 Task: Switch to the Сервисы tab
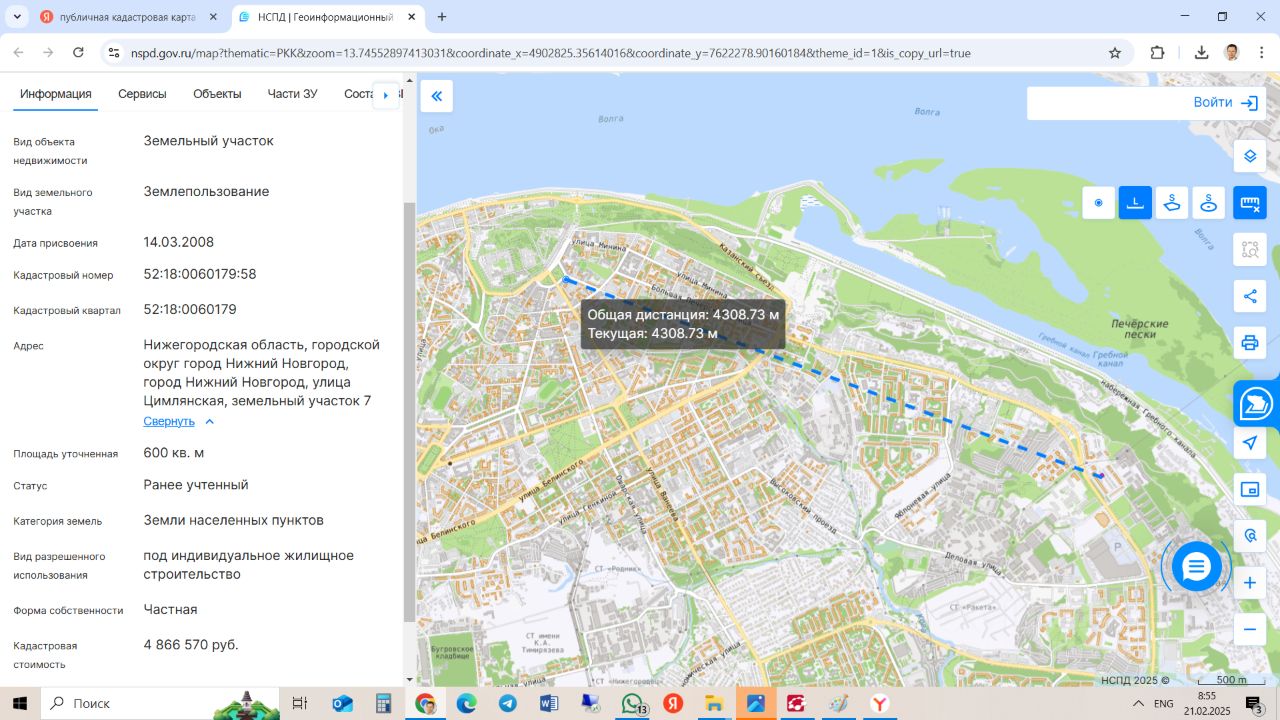(x=142, y=94)
